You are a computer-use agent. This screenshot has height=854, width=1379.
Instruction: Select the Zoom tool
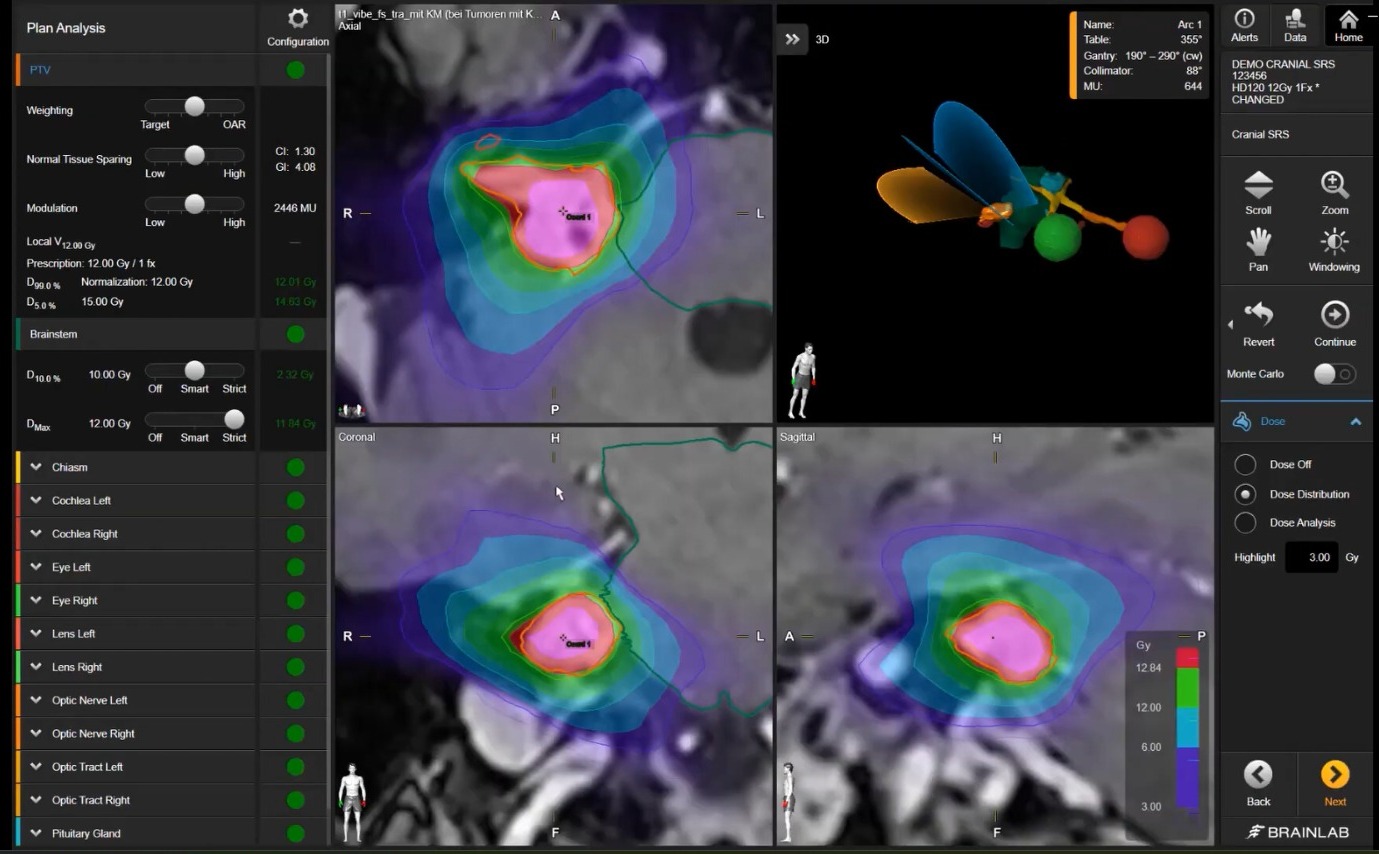click(x=1334, y=186)
